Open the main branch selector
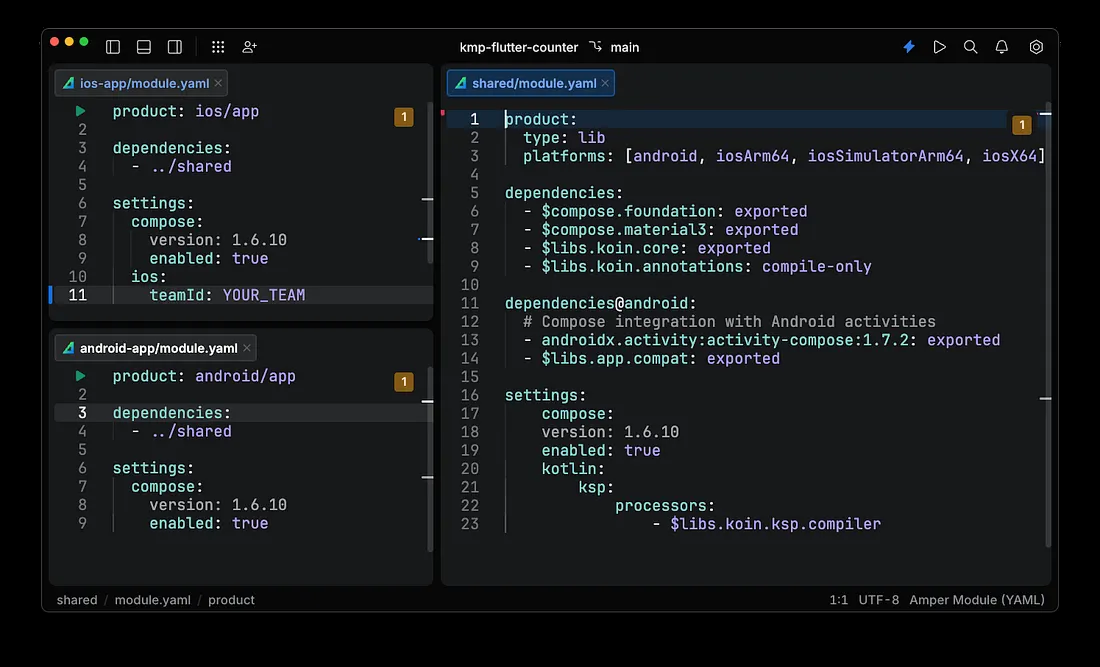 point(624,47)
